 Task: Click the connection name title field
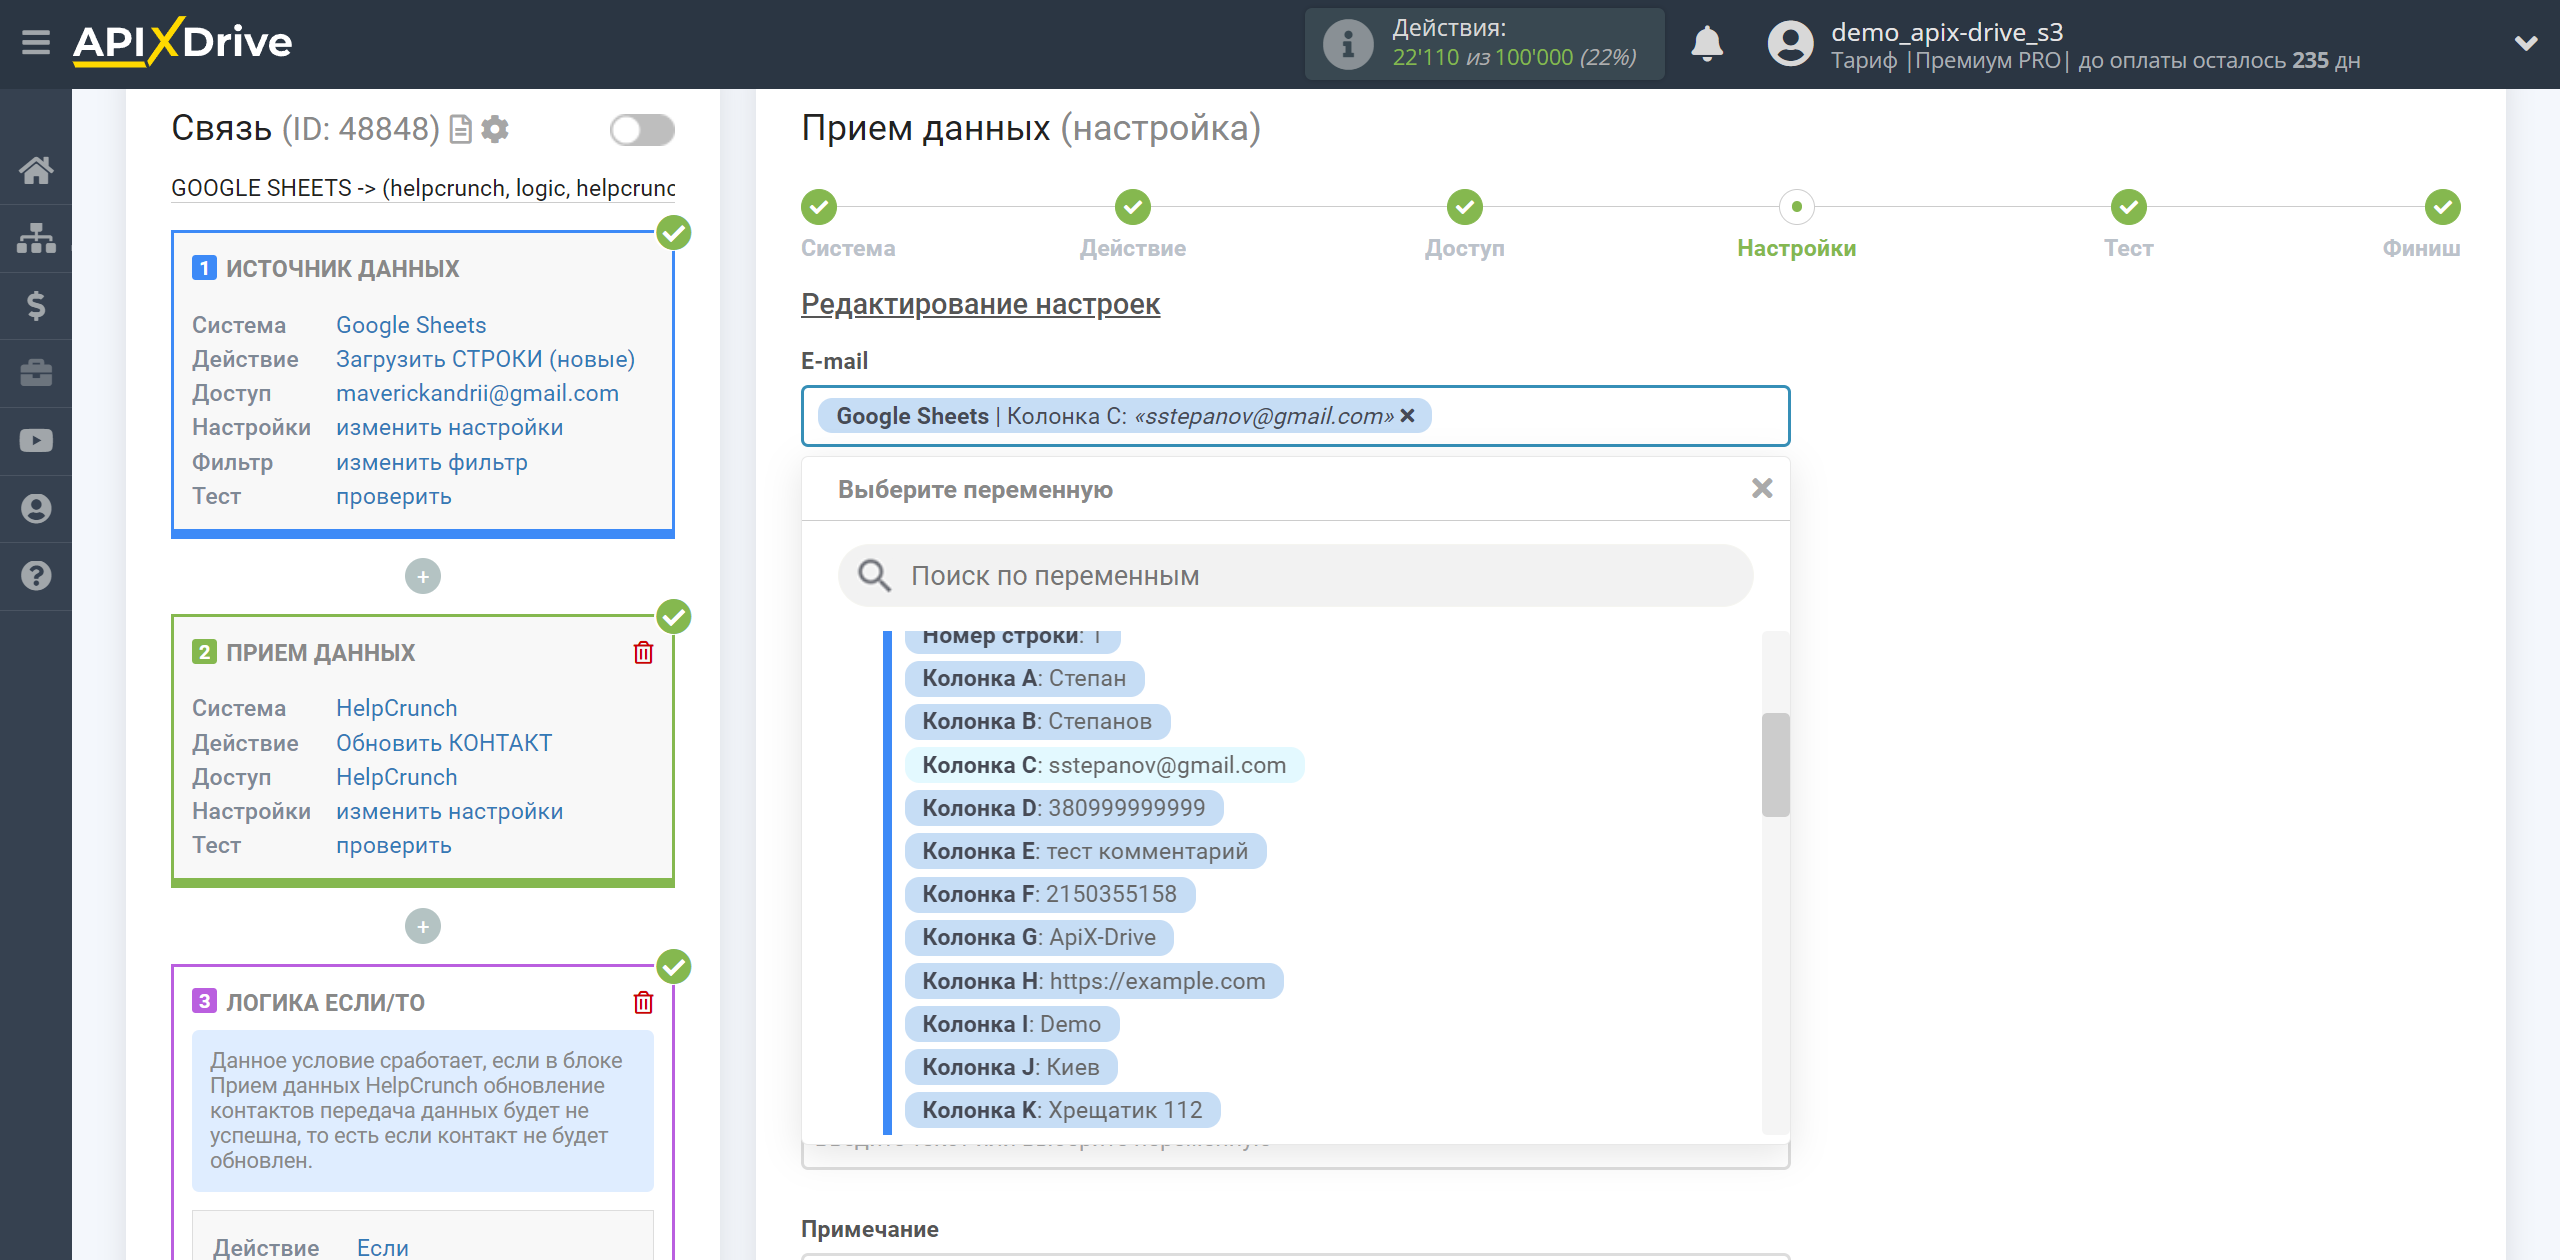423,188
